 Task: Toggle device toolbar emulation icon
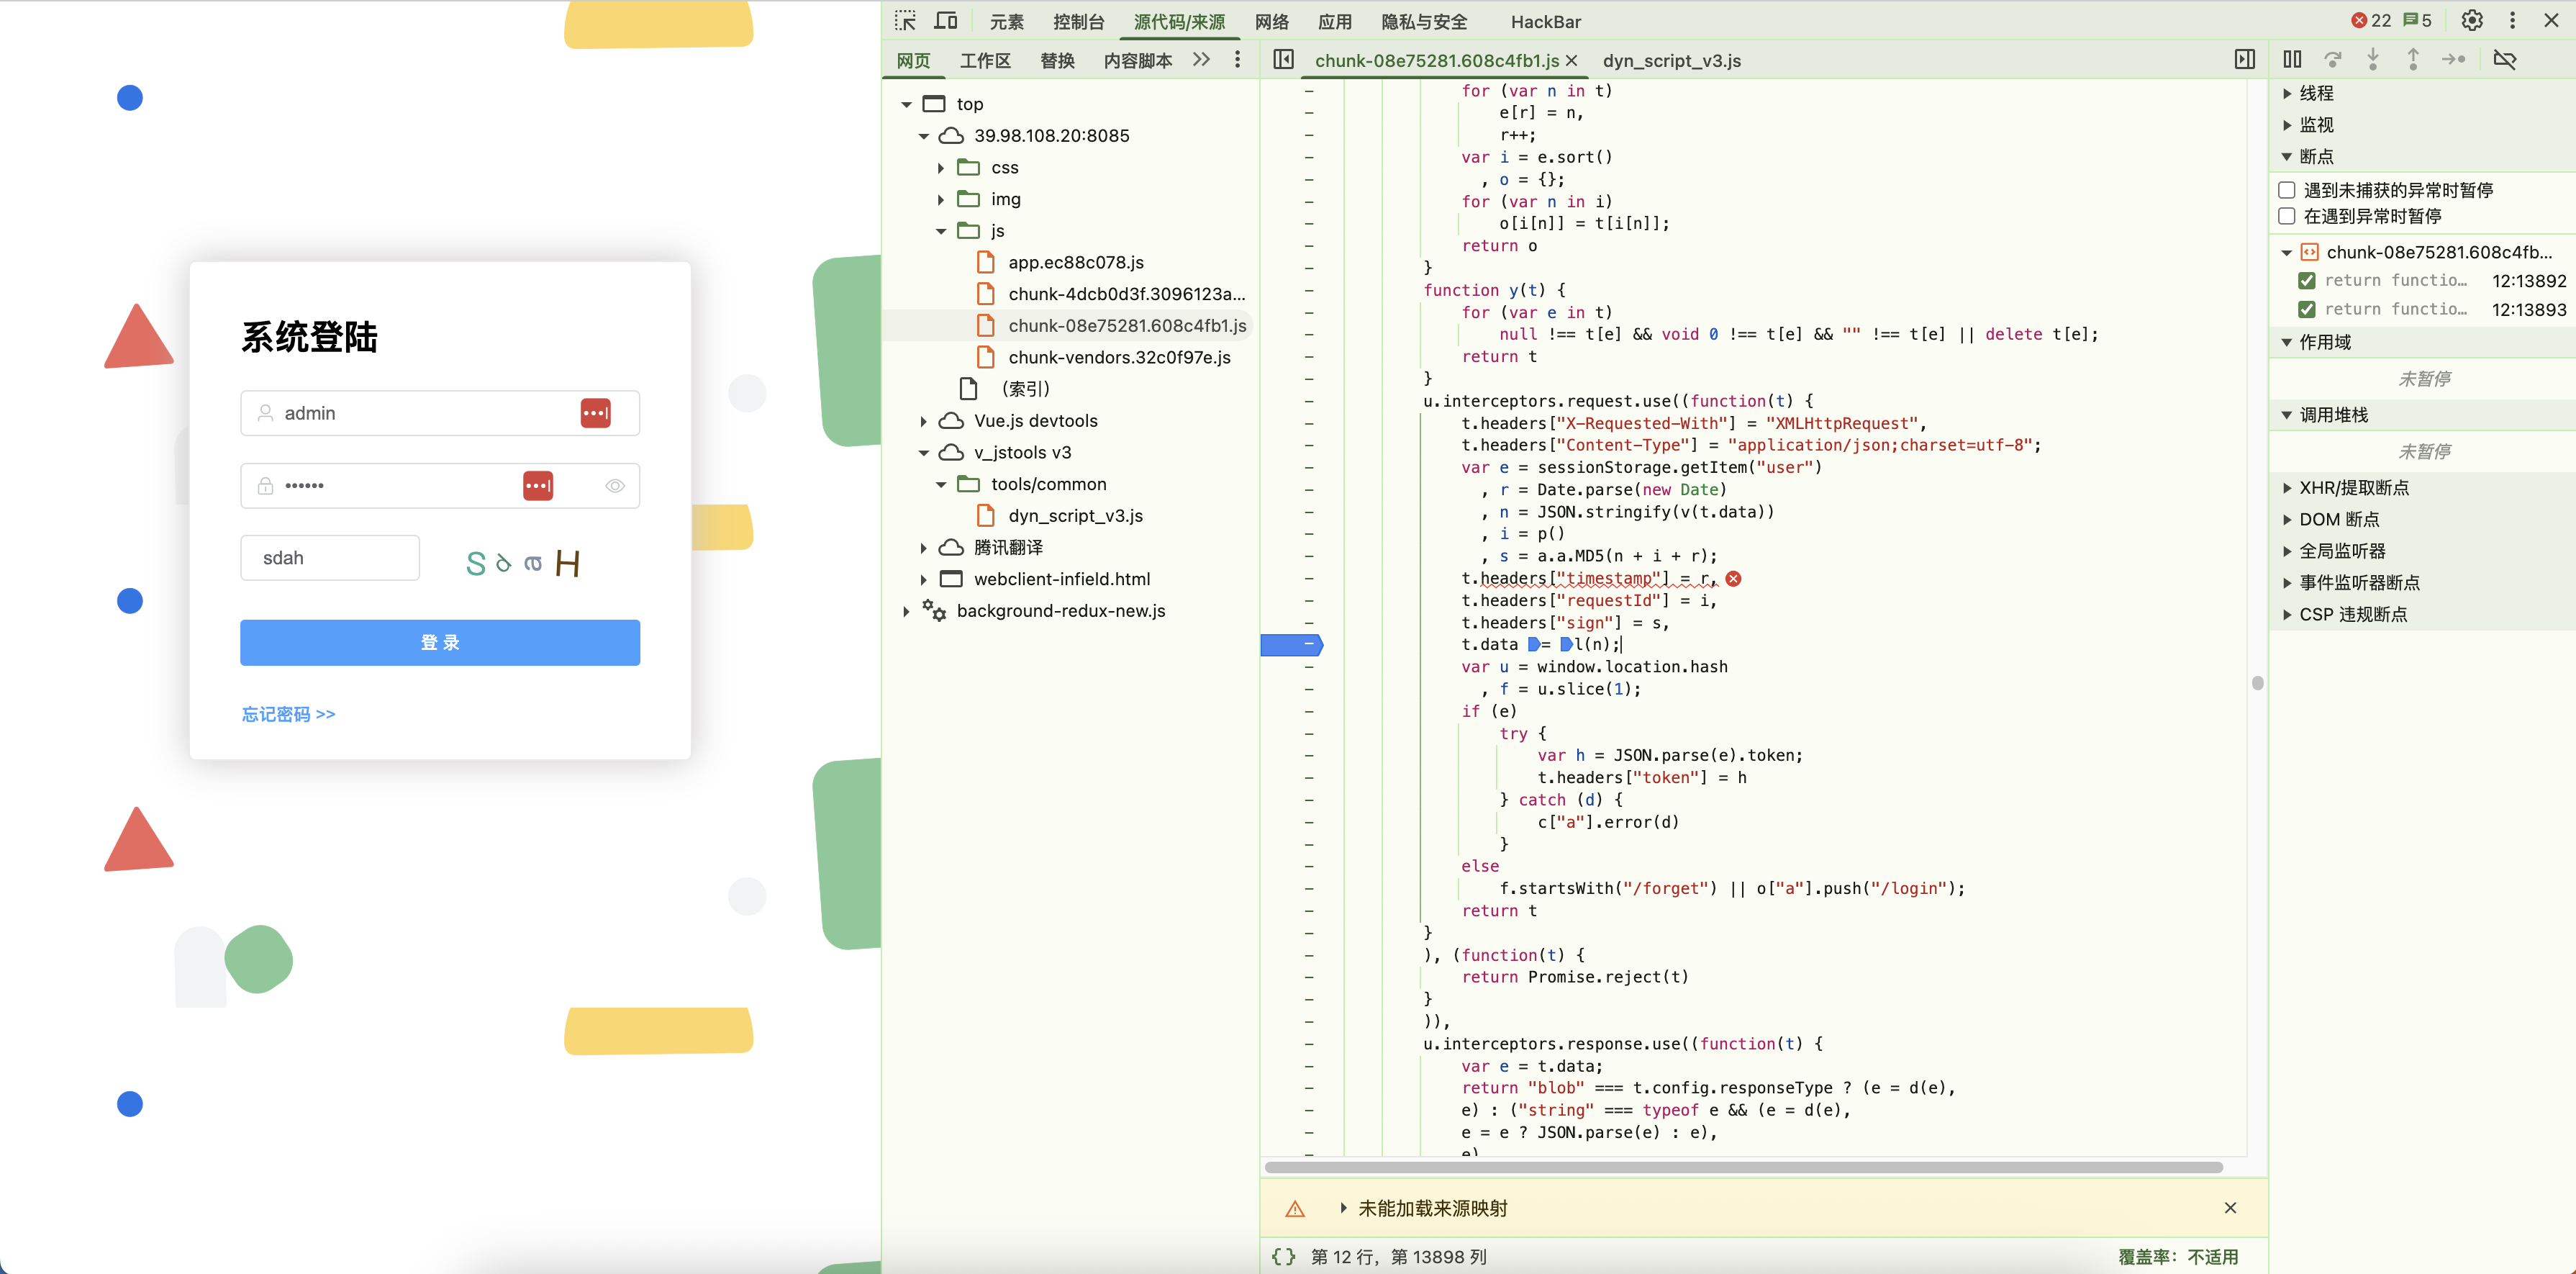(x=945, y=21)
